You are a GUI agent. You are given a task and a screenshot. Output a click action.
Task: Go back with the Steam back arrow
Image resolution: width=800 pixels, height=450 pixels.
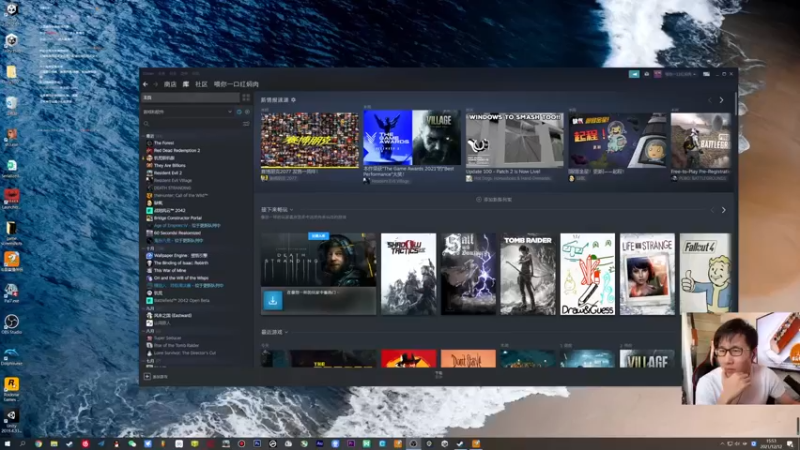click(x=145, y=84)
